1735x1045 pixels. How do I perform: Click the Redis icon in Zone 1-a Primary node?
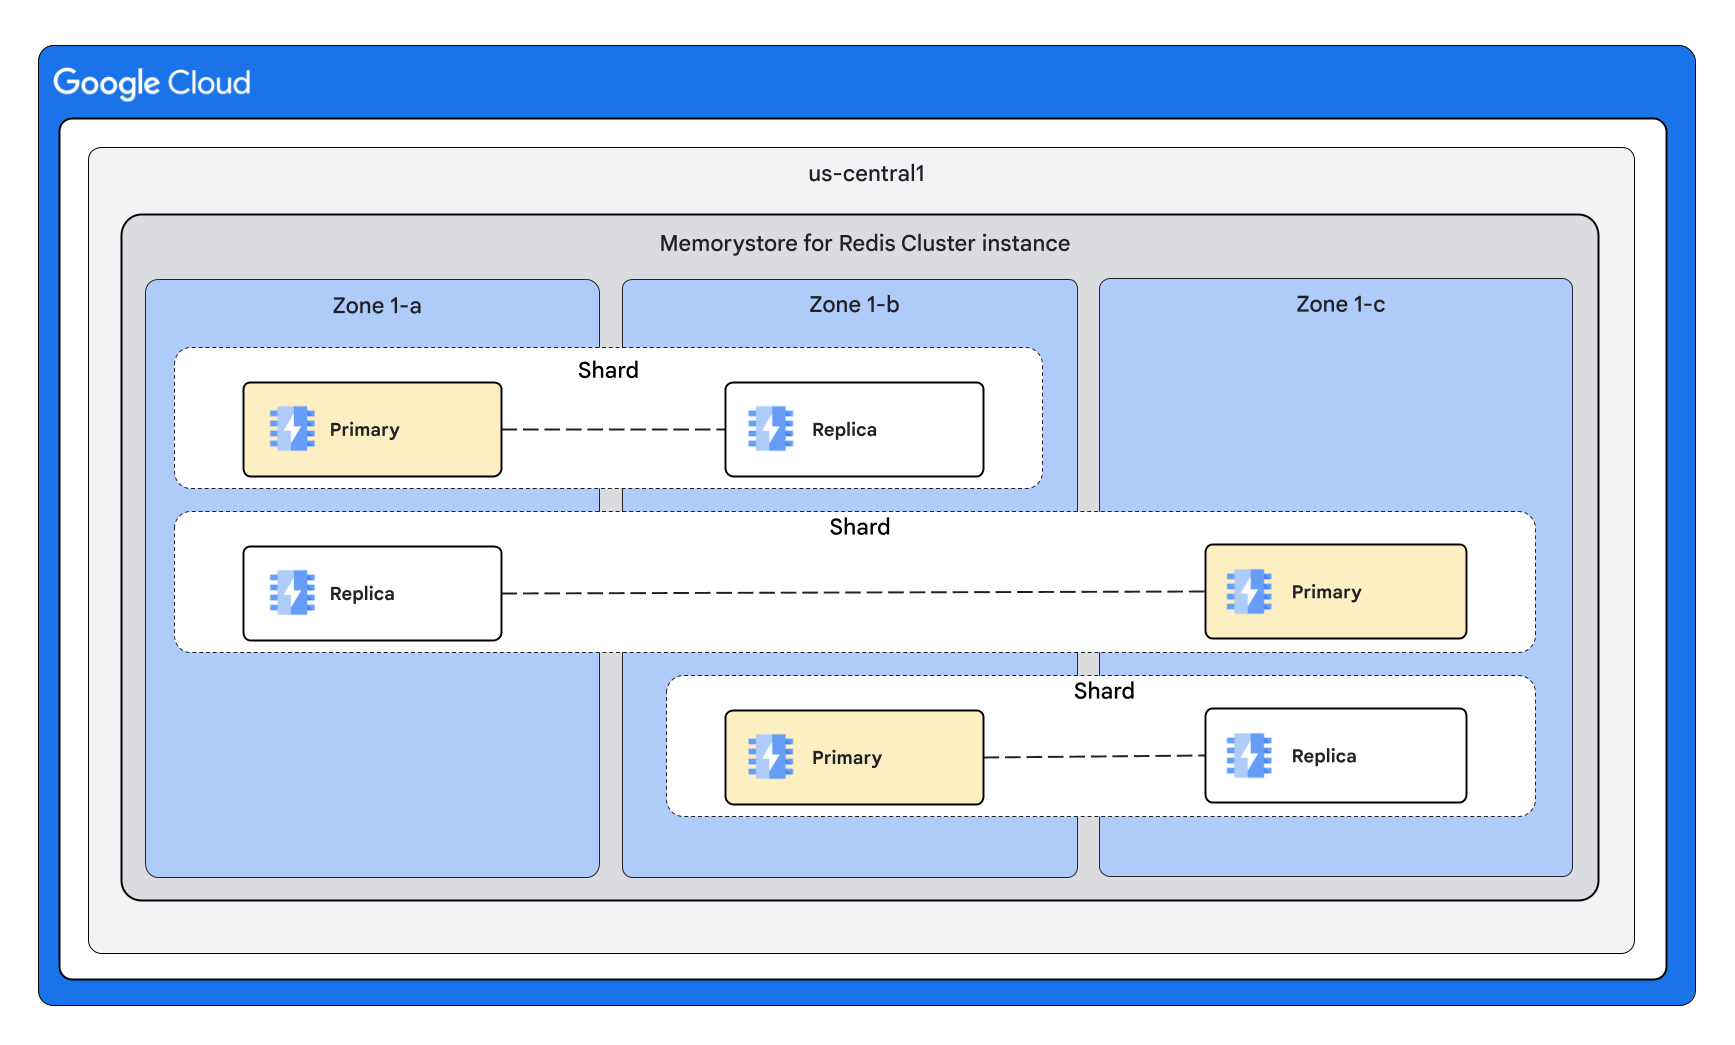pyautogui.click(x=291, y=428)
